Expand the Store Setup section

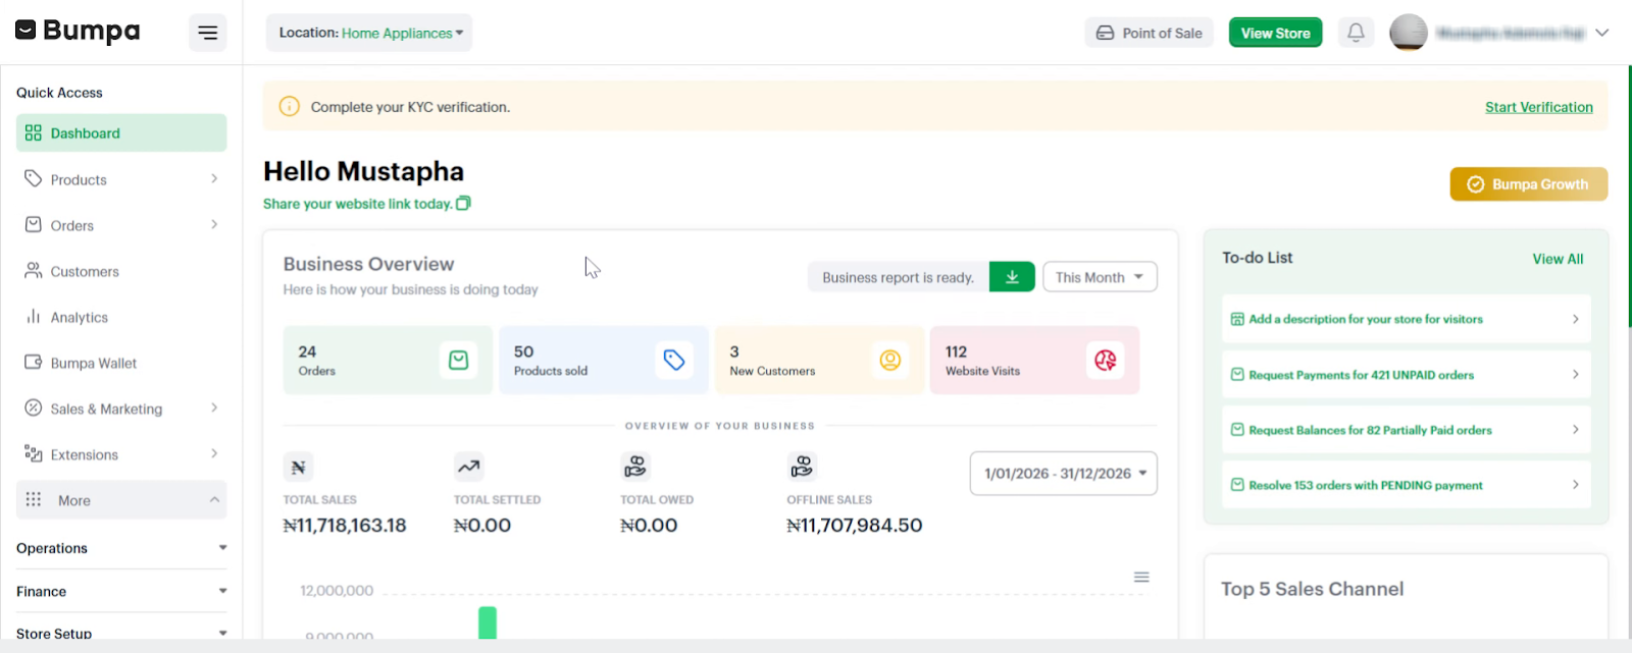point(121,633)
